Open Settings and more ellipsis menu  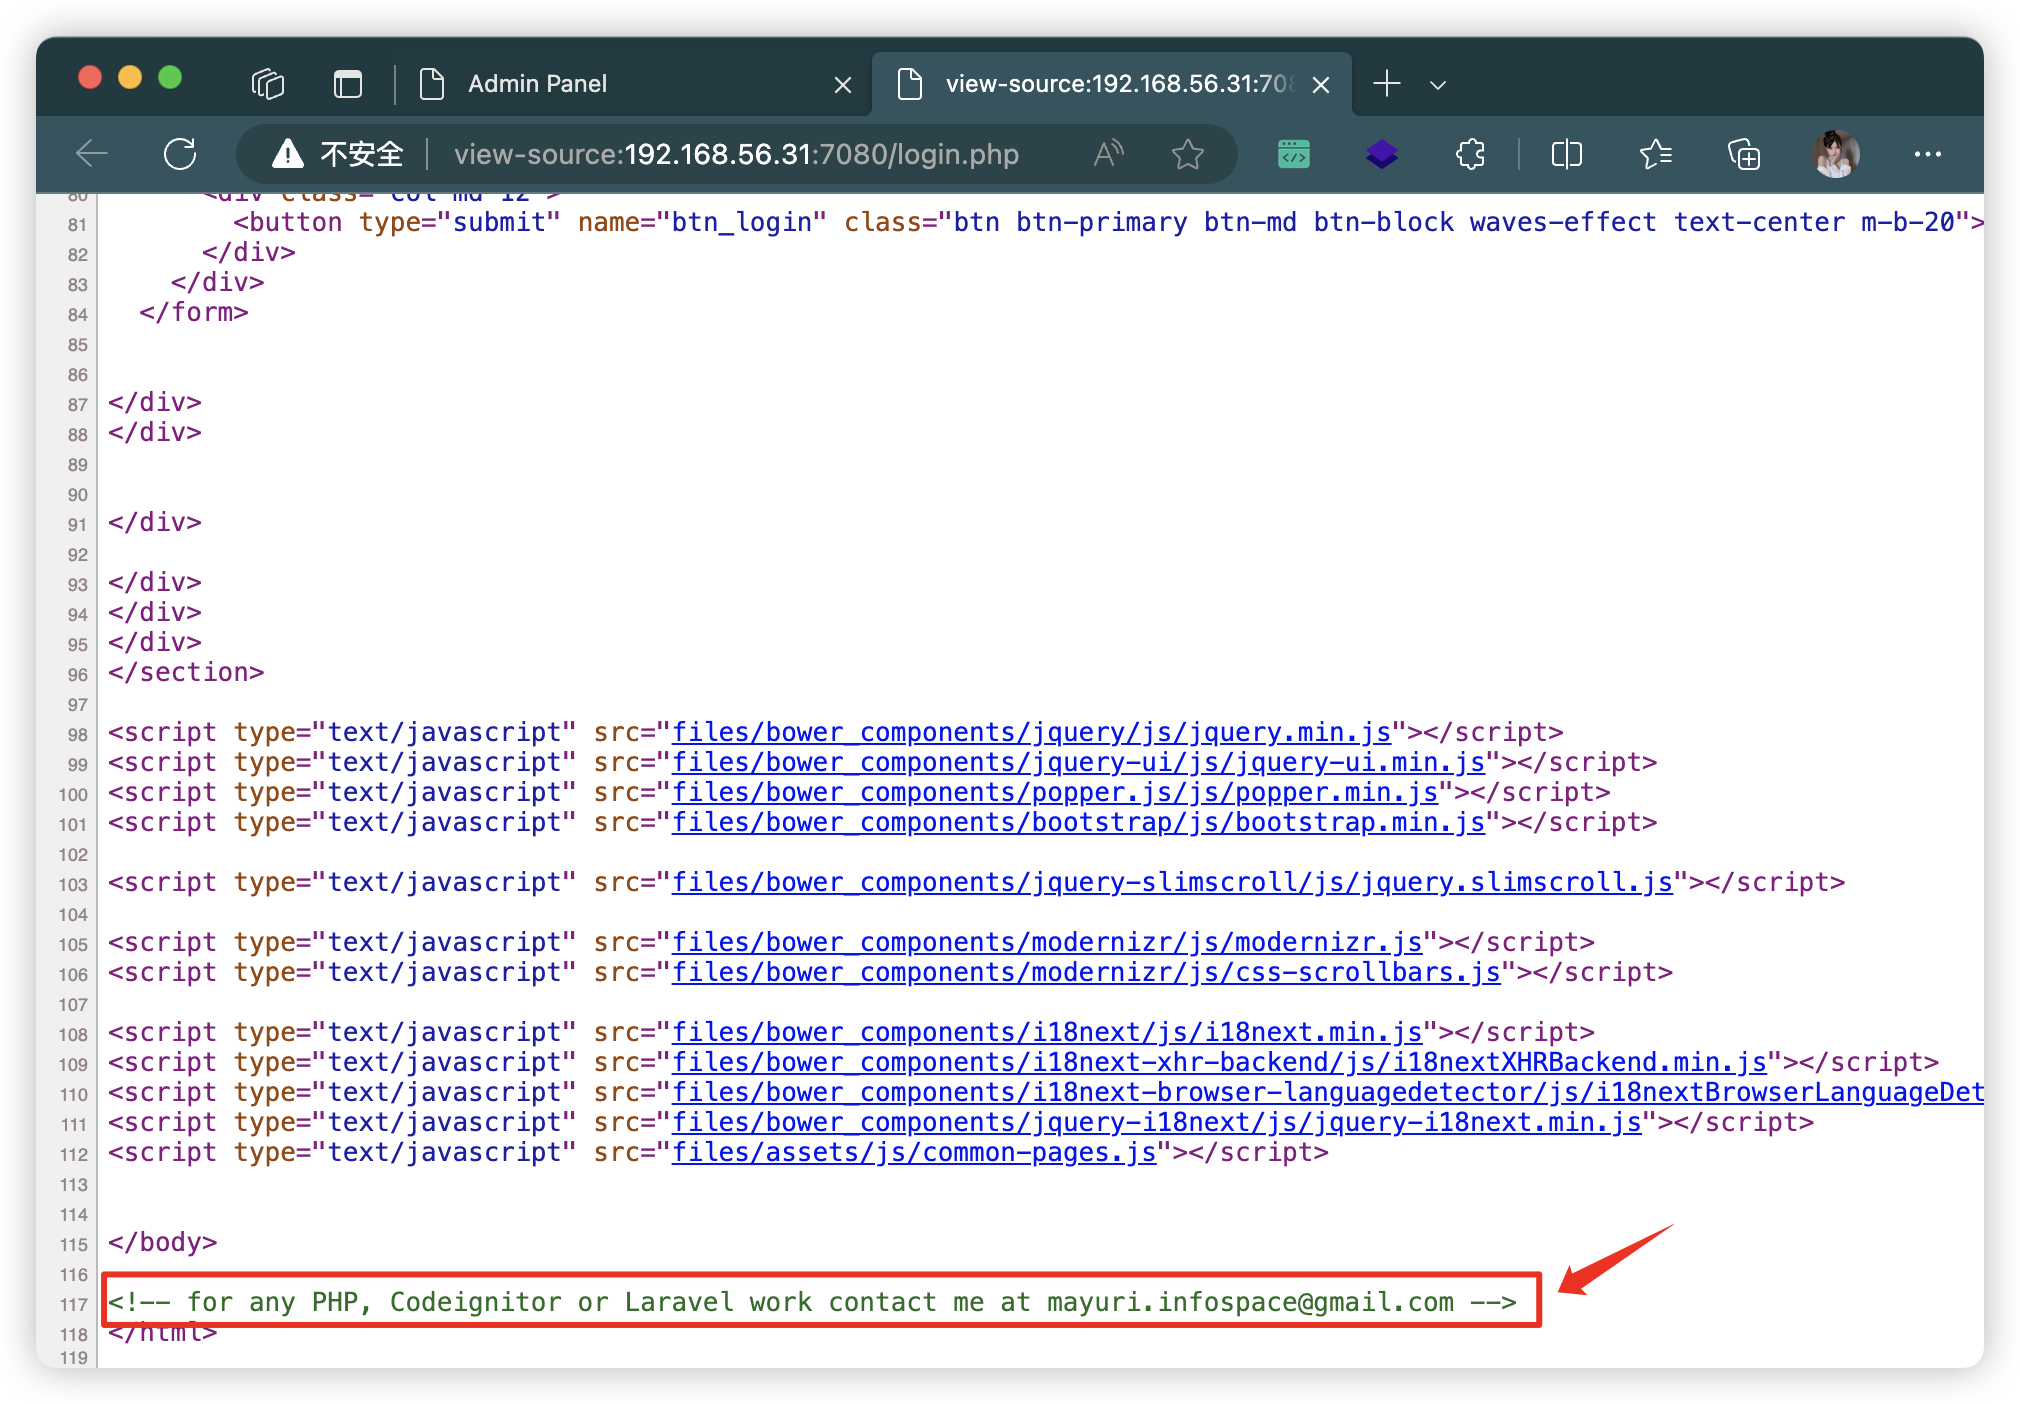coord(1927,154)
